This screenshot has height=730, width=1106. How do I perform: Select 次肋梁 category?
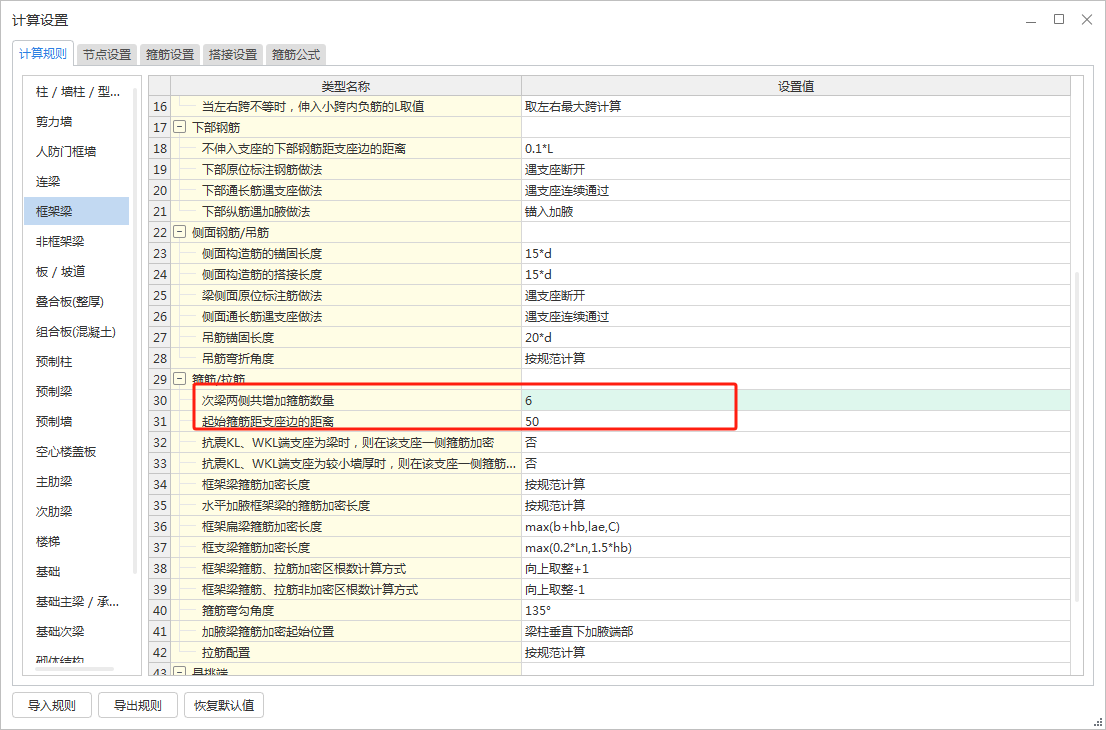(x=76, y=511)
